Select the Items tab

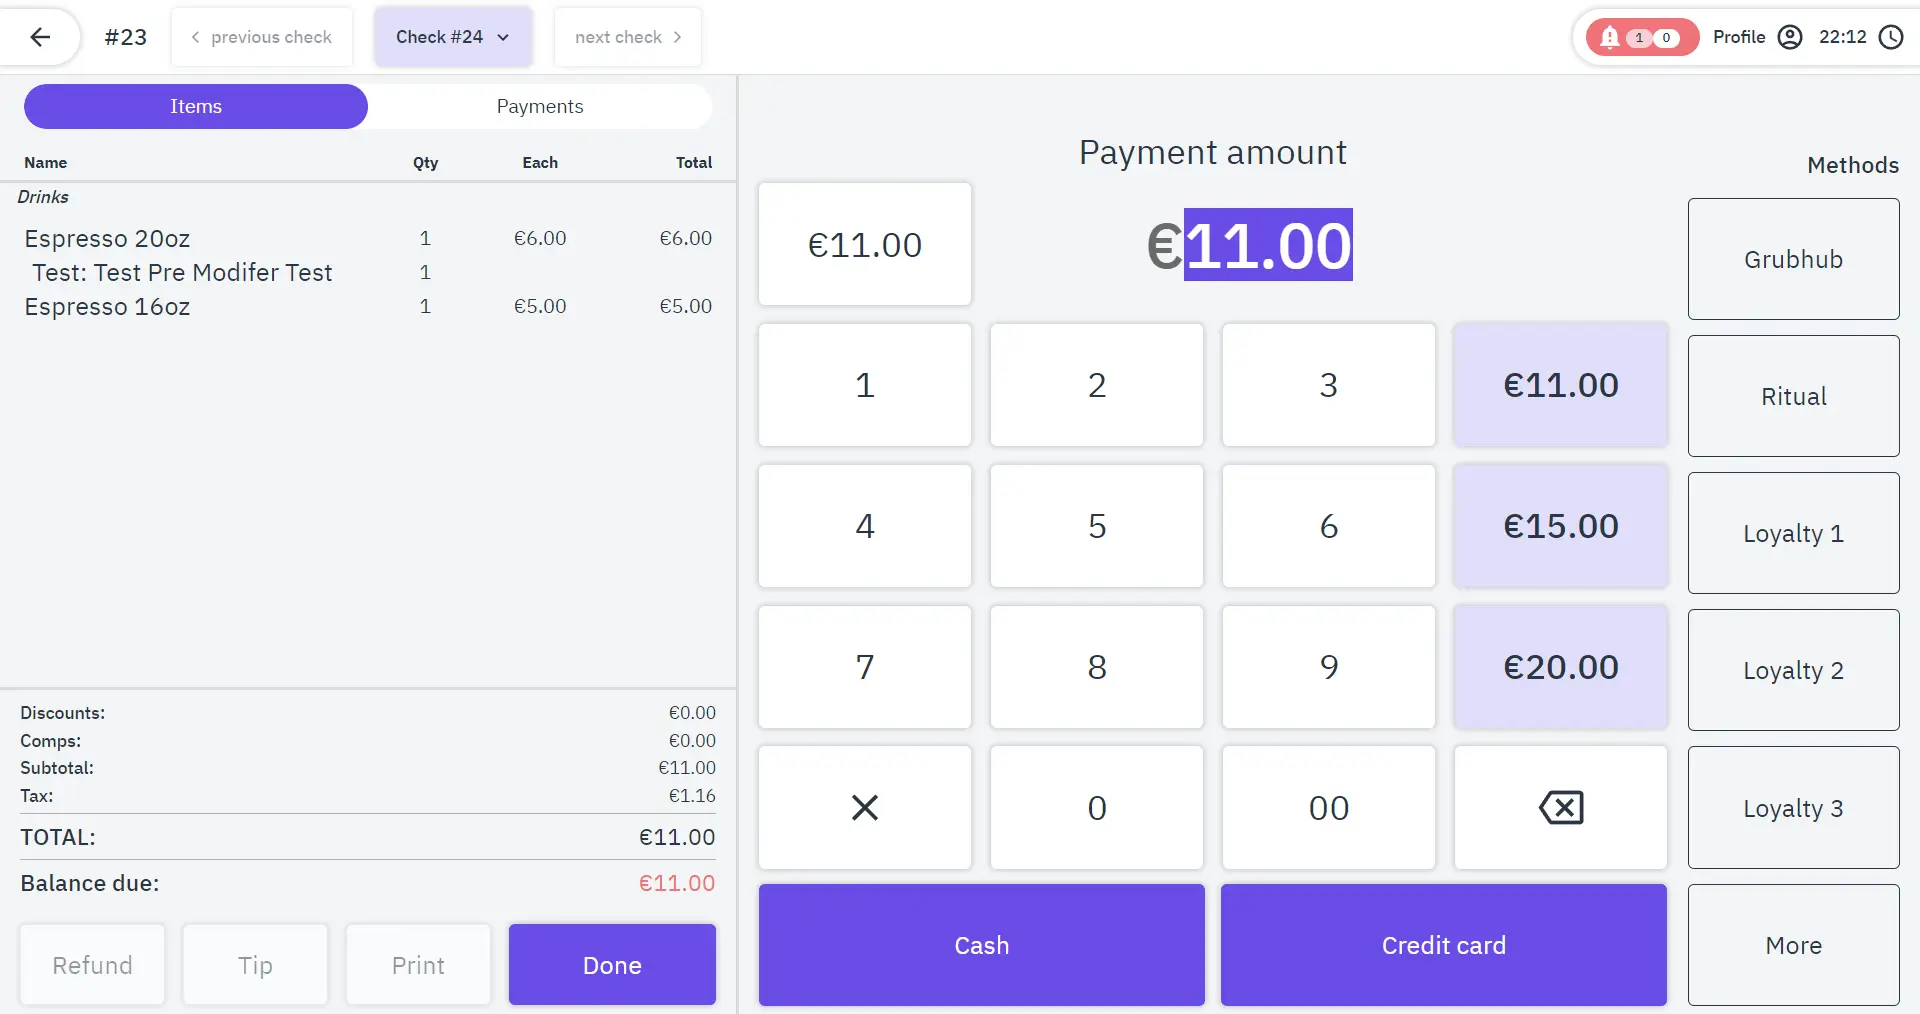coord(196,106)
